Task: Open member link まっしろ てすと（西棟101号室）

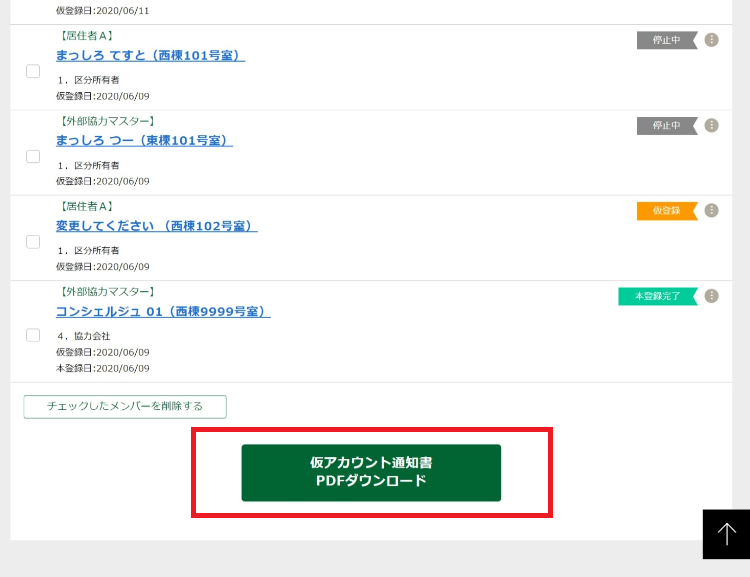Action: [150, 56]
